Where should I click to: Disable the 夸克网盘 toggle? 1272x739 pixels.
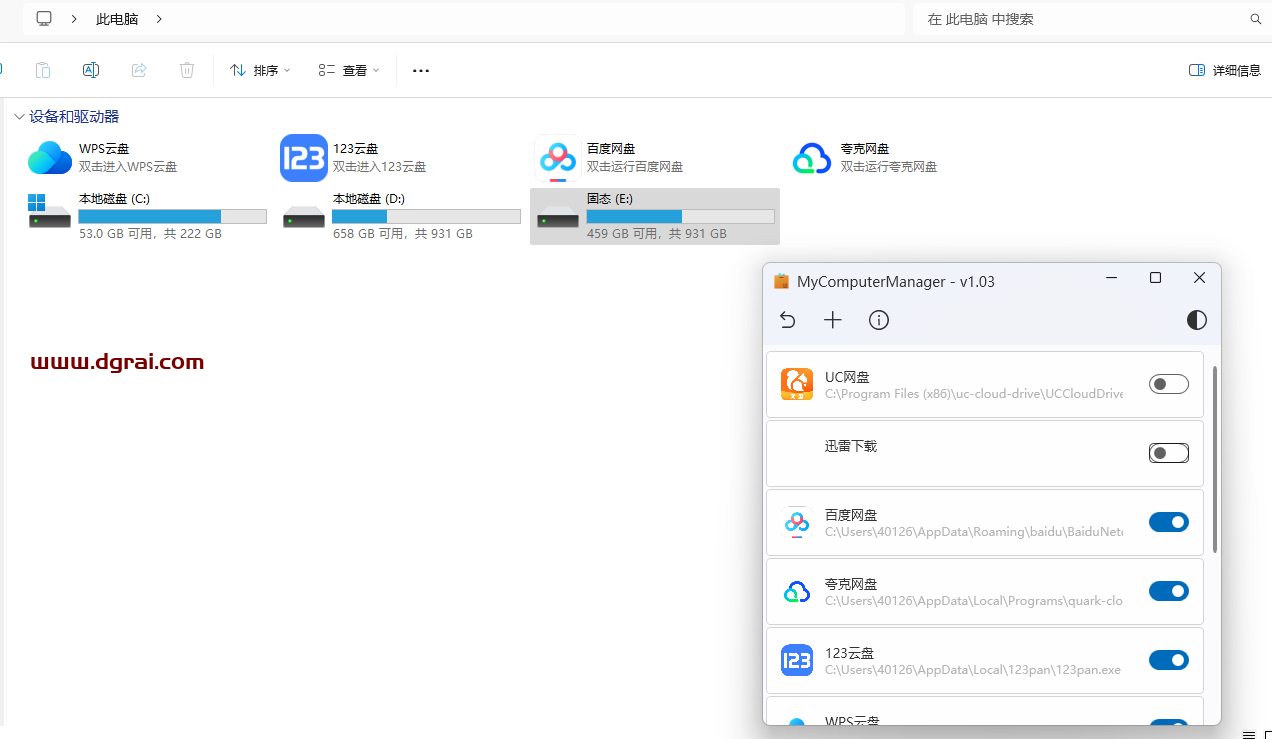[x=1169, y=591]
